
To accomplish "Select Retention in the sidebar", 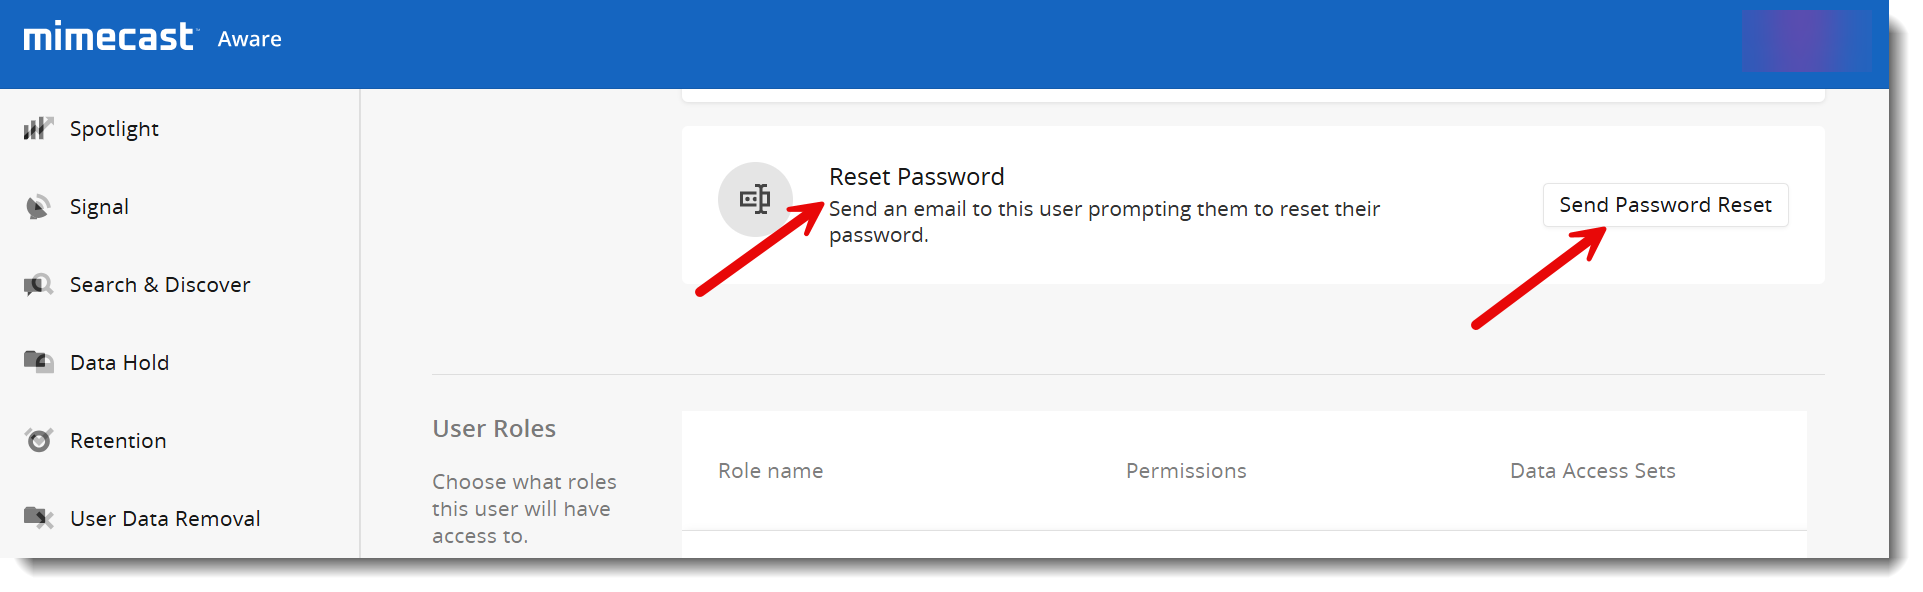I will click(x=118, y=441).
